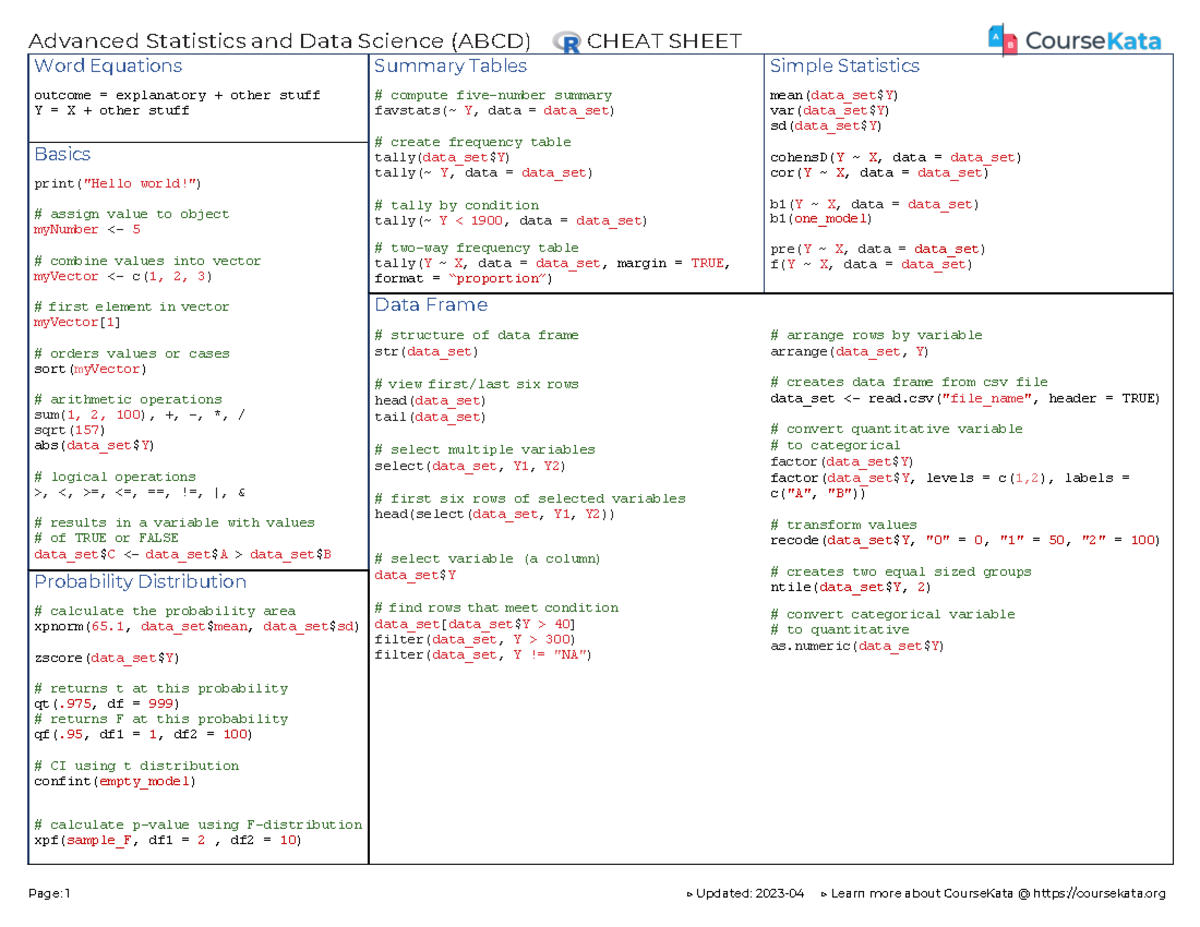Select the Data Frame section header
This screenshot has height=927, width=1200.
tap(432, 305)
